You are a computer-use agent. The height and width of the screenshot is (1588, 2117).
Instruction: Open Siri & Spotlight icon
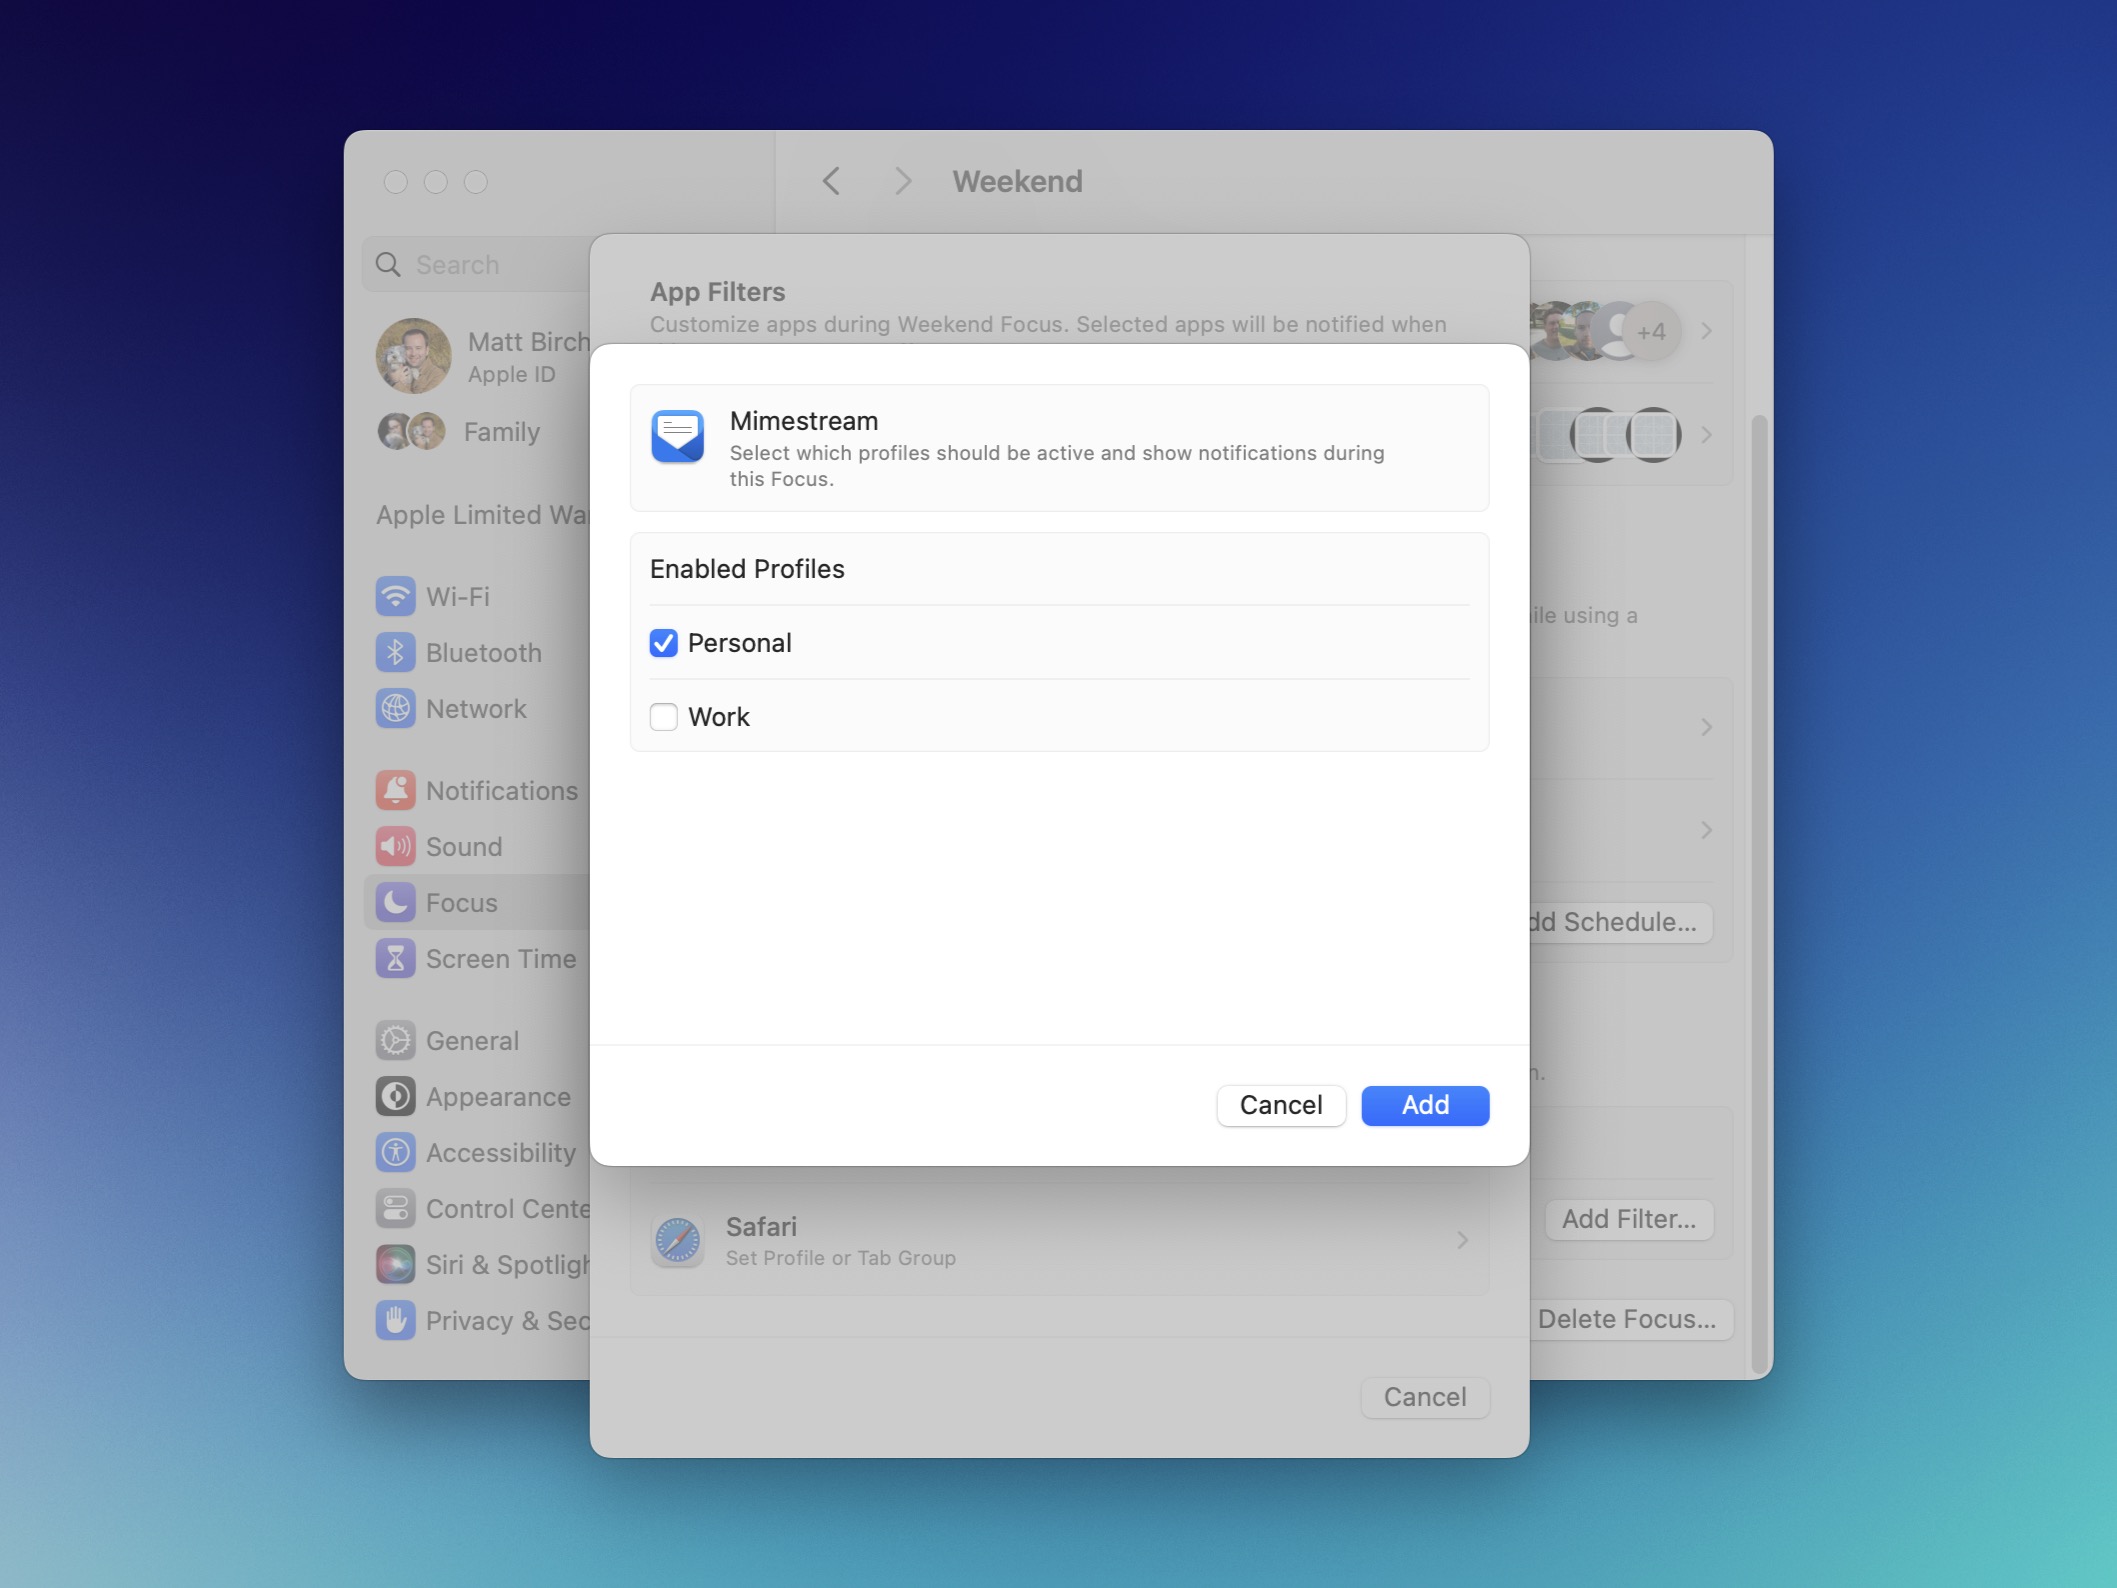(x=395, y=1264)
